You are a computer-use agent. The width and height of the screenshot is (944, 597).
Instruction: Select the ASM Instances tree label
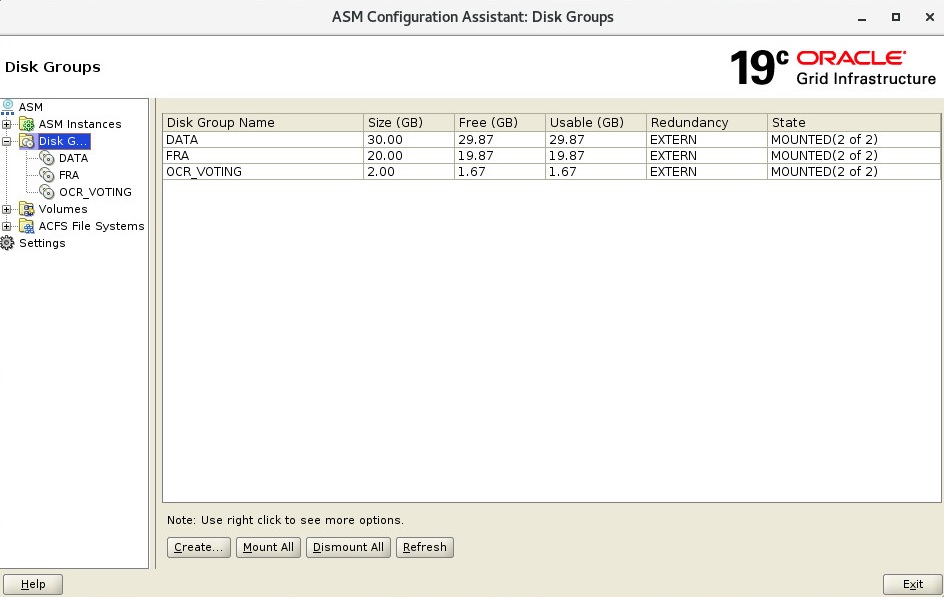(x=80, y=124)
